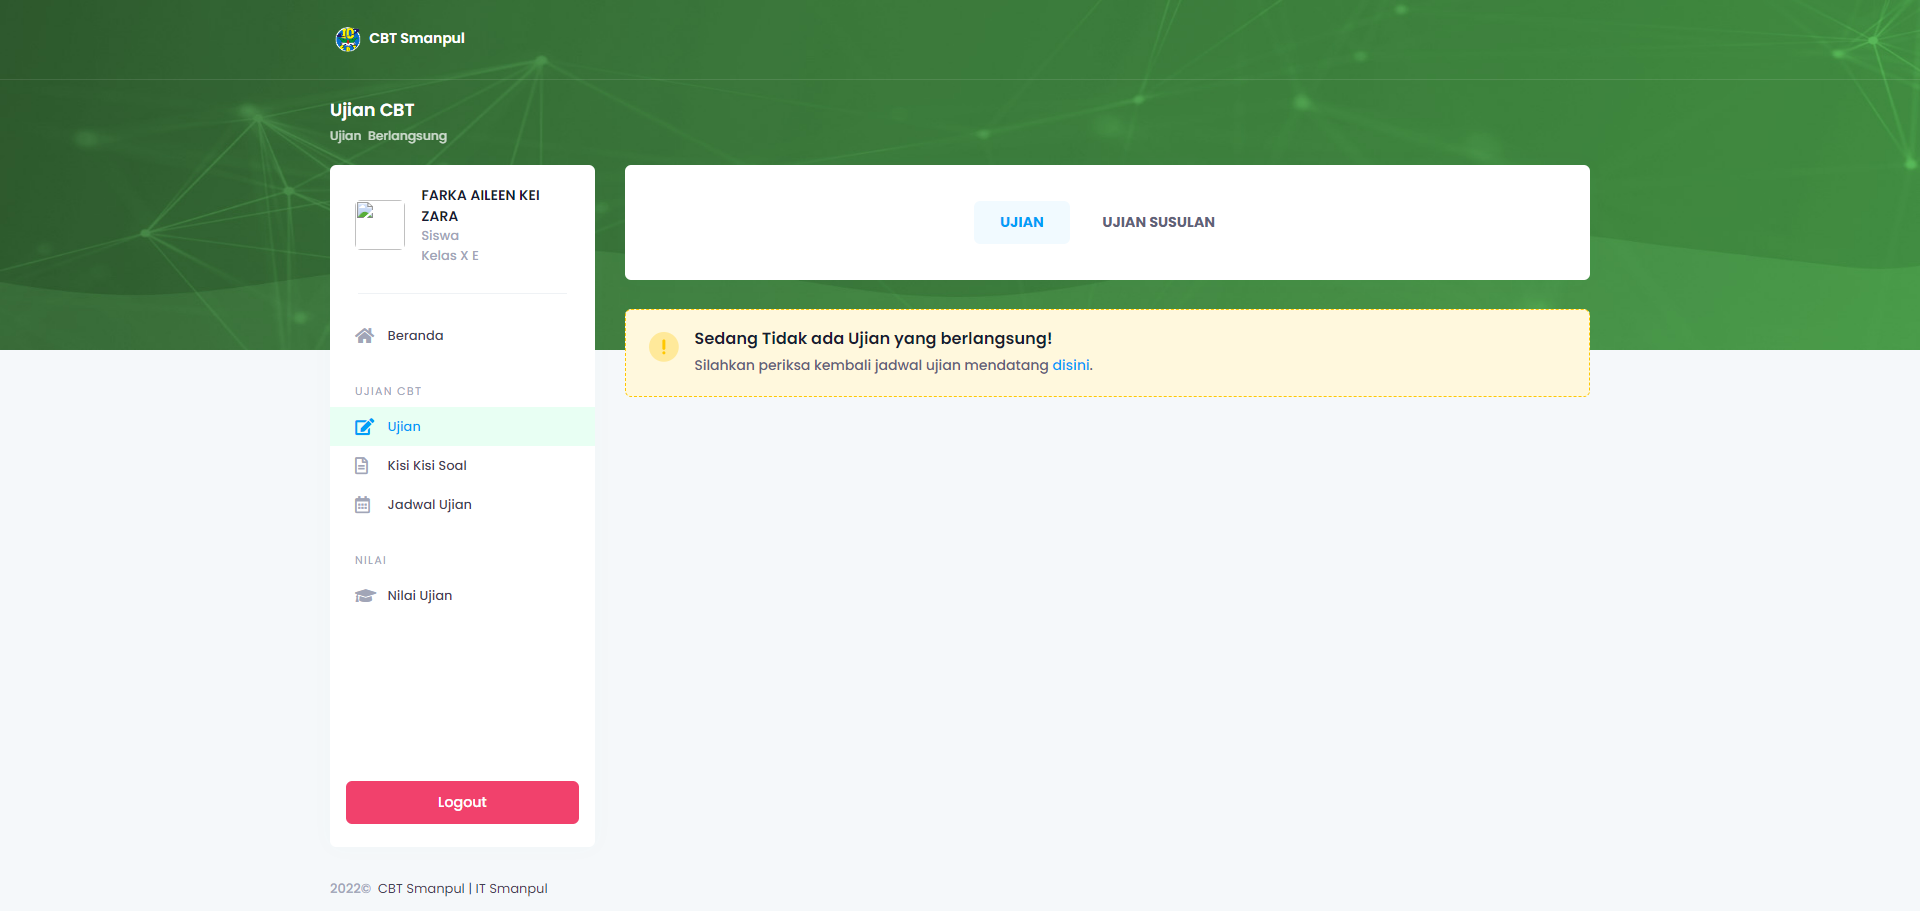This screenshot has height=911, width=1920.
Task: Click the CBT Smanpul header title text
Action: click(417, 39)
